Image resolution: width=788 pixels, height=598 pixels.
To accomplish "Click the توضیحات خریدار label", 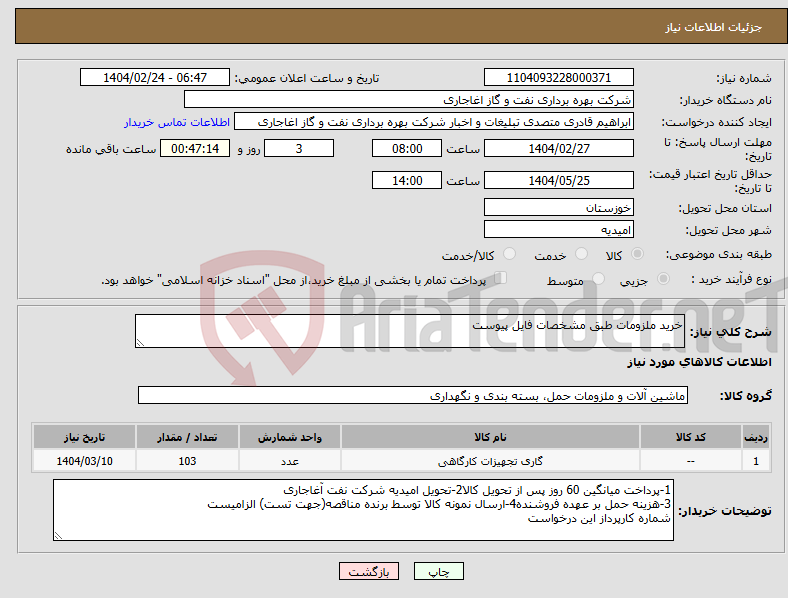I will click(725, 511).
